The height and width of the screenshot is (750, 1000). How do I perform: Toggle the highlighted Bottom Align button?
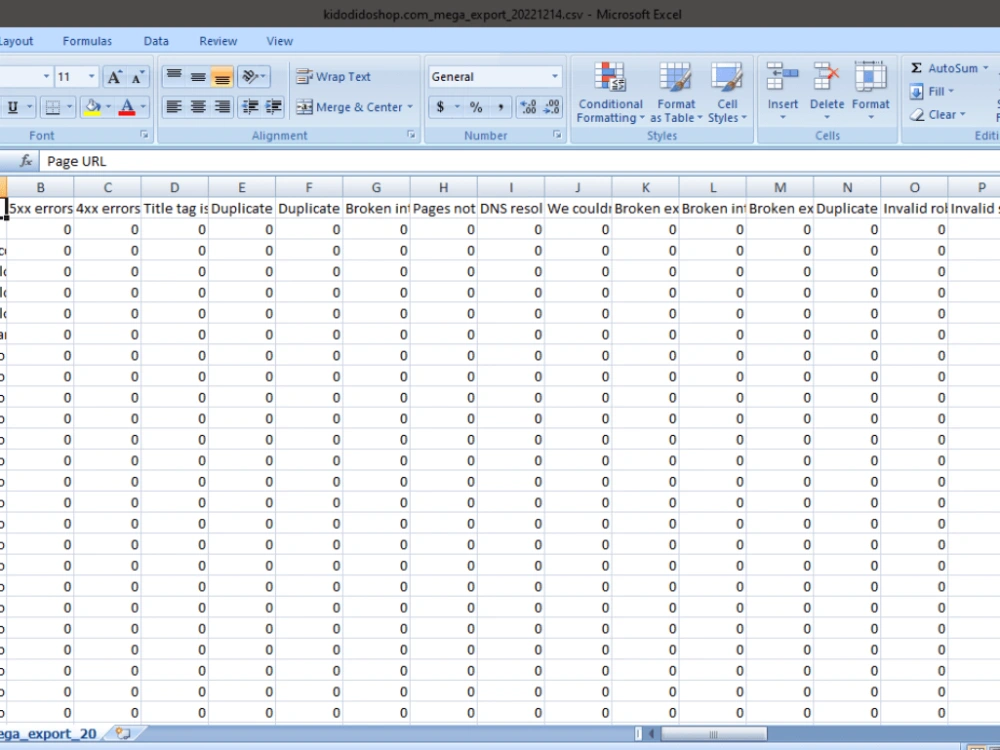pyautogui.click(x=222, y=77)
